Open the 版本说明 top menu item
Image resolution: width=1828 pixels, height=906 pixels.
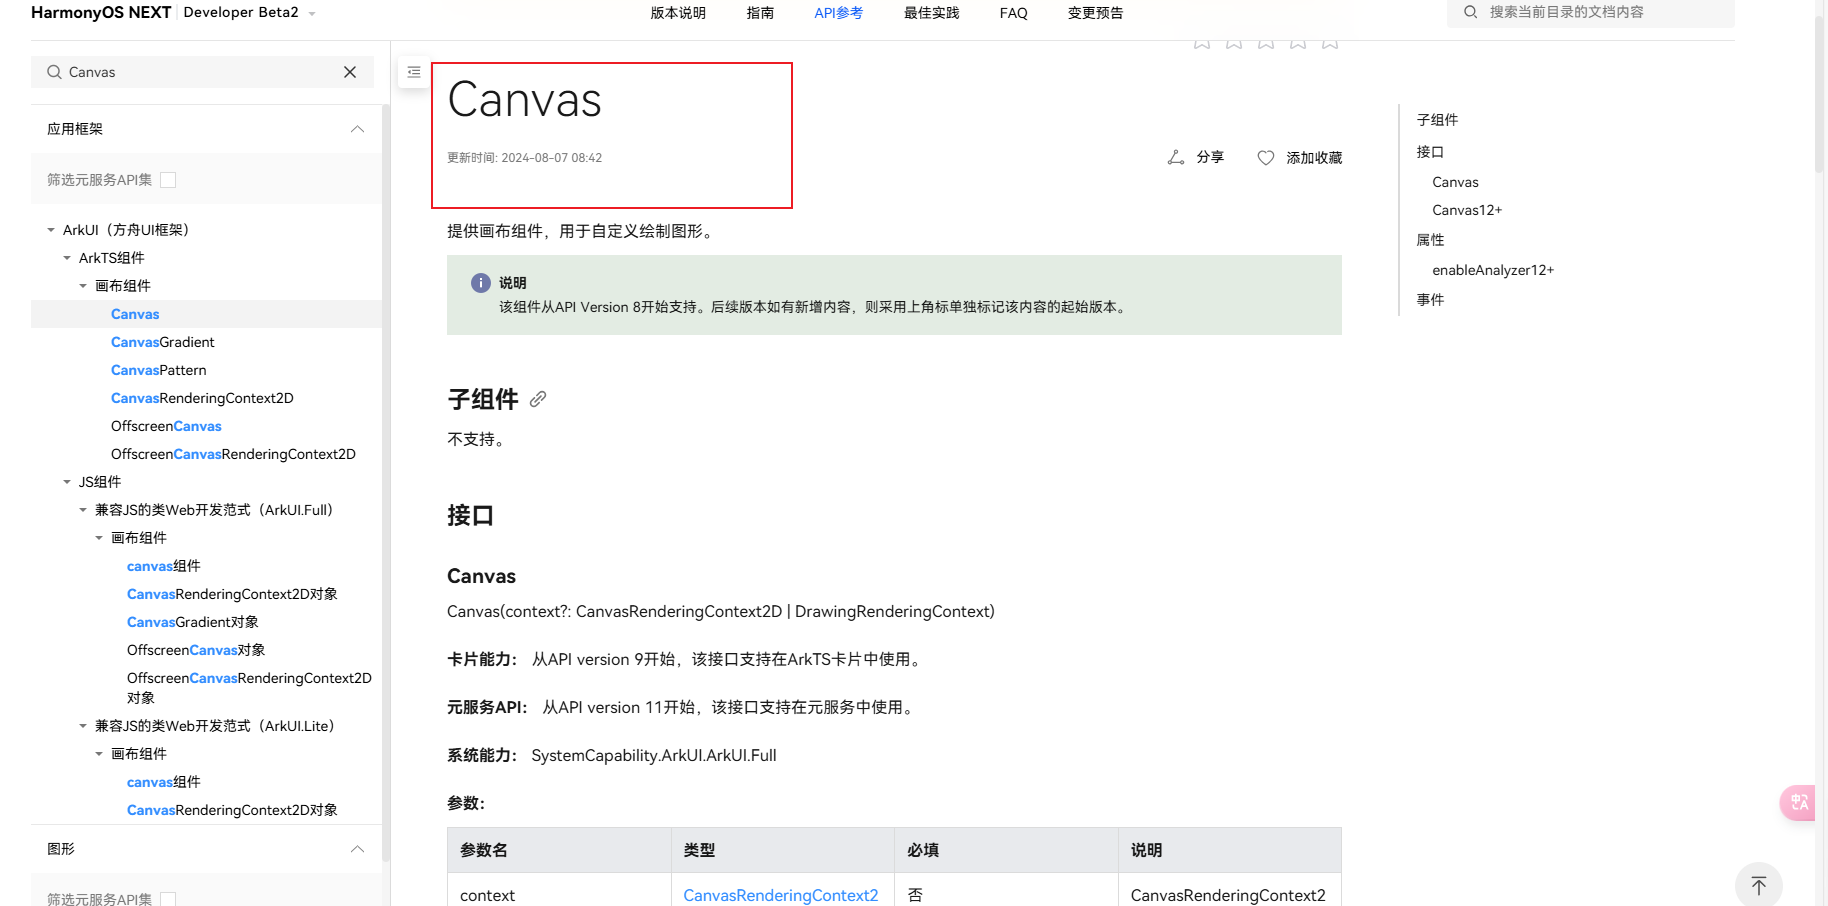click(678, 13)
